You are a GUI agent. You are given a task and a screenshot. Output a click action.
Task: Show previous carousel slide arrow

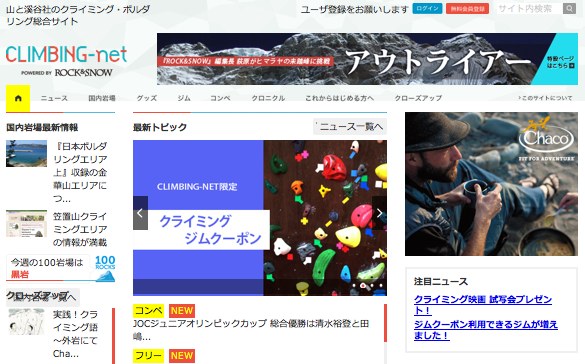click(140, 213)
